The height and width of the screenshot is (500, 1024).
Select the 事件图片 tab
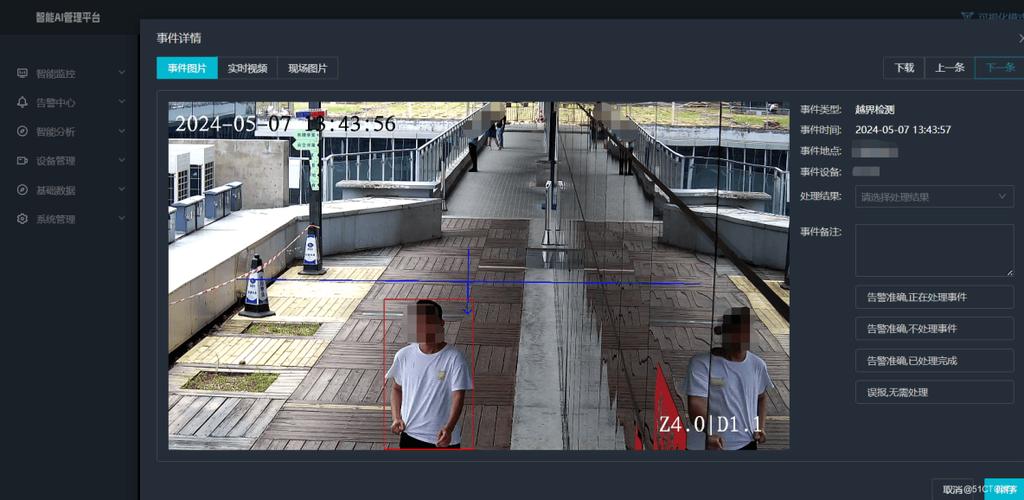click(x=187, y=68)
